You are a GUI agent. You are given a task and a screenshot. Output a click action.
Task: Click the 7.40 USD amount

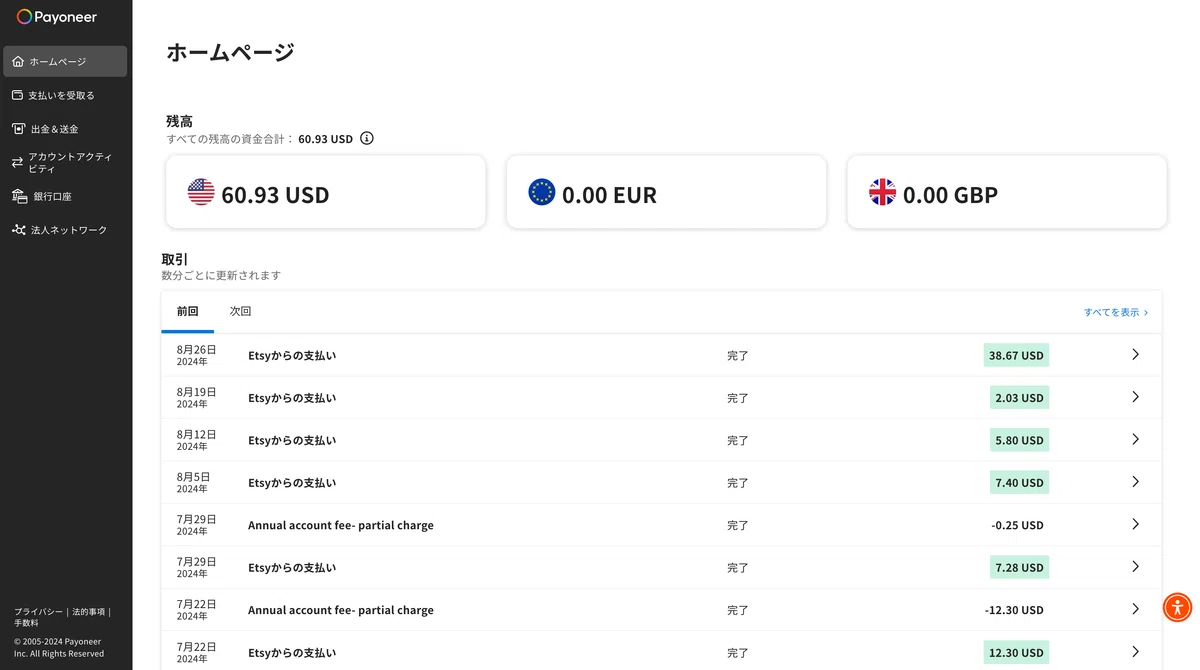(1019, 483)
